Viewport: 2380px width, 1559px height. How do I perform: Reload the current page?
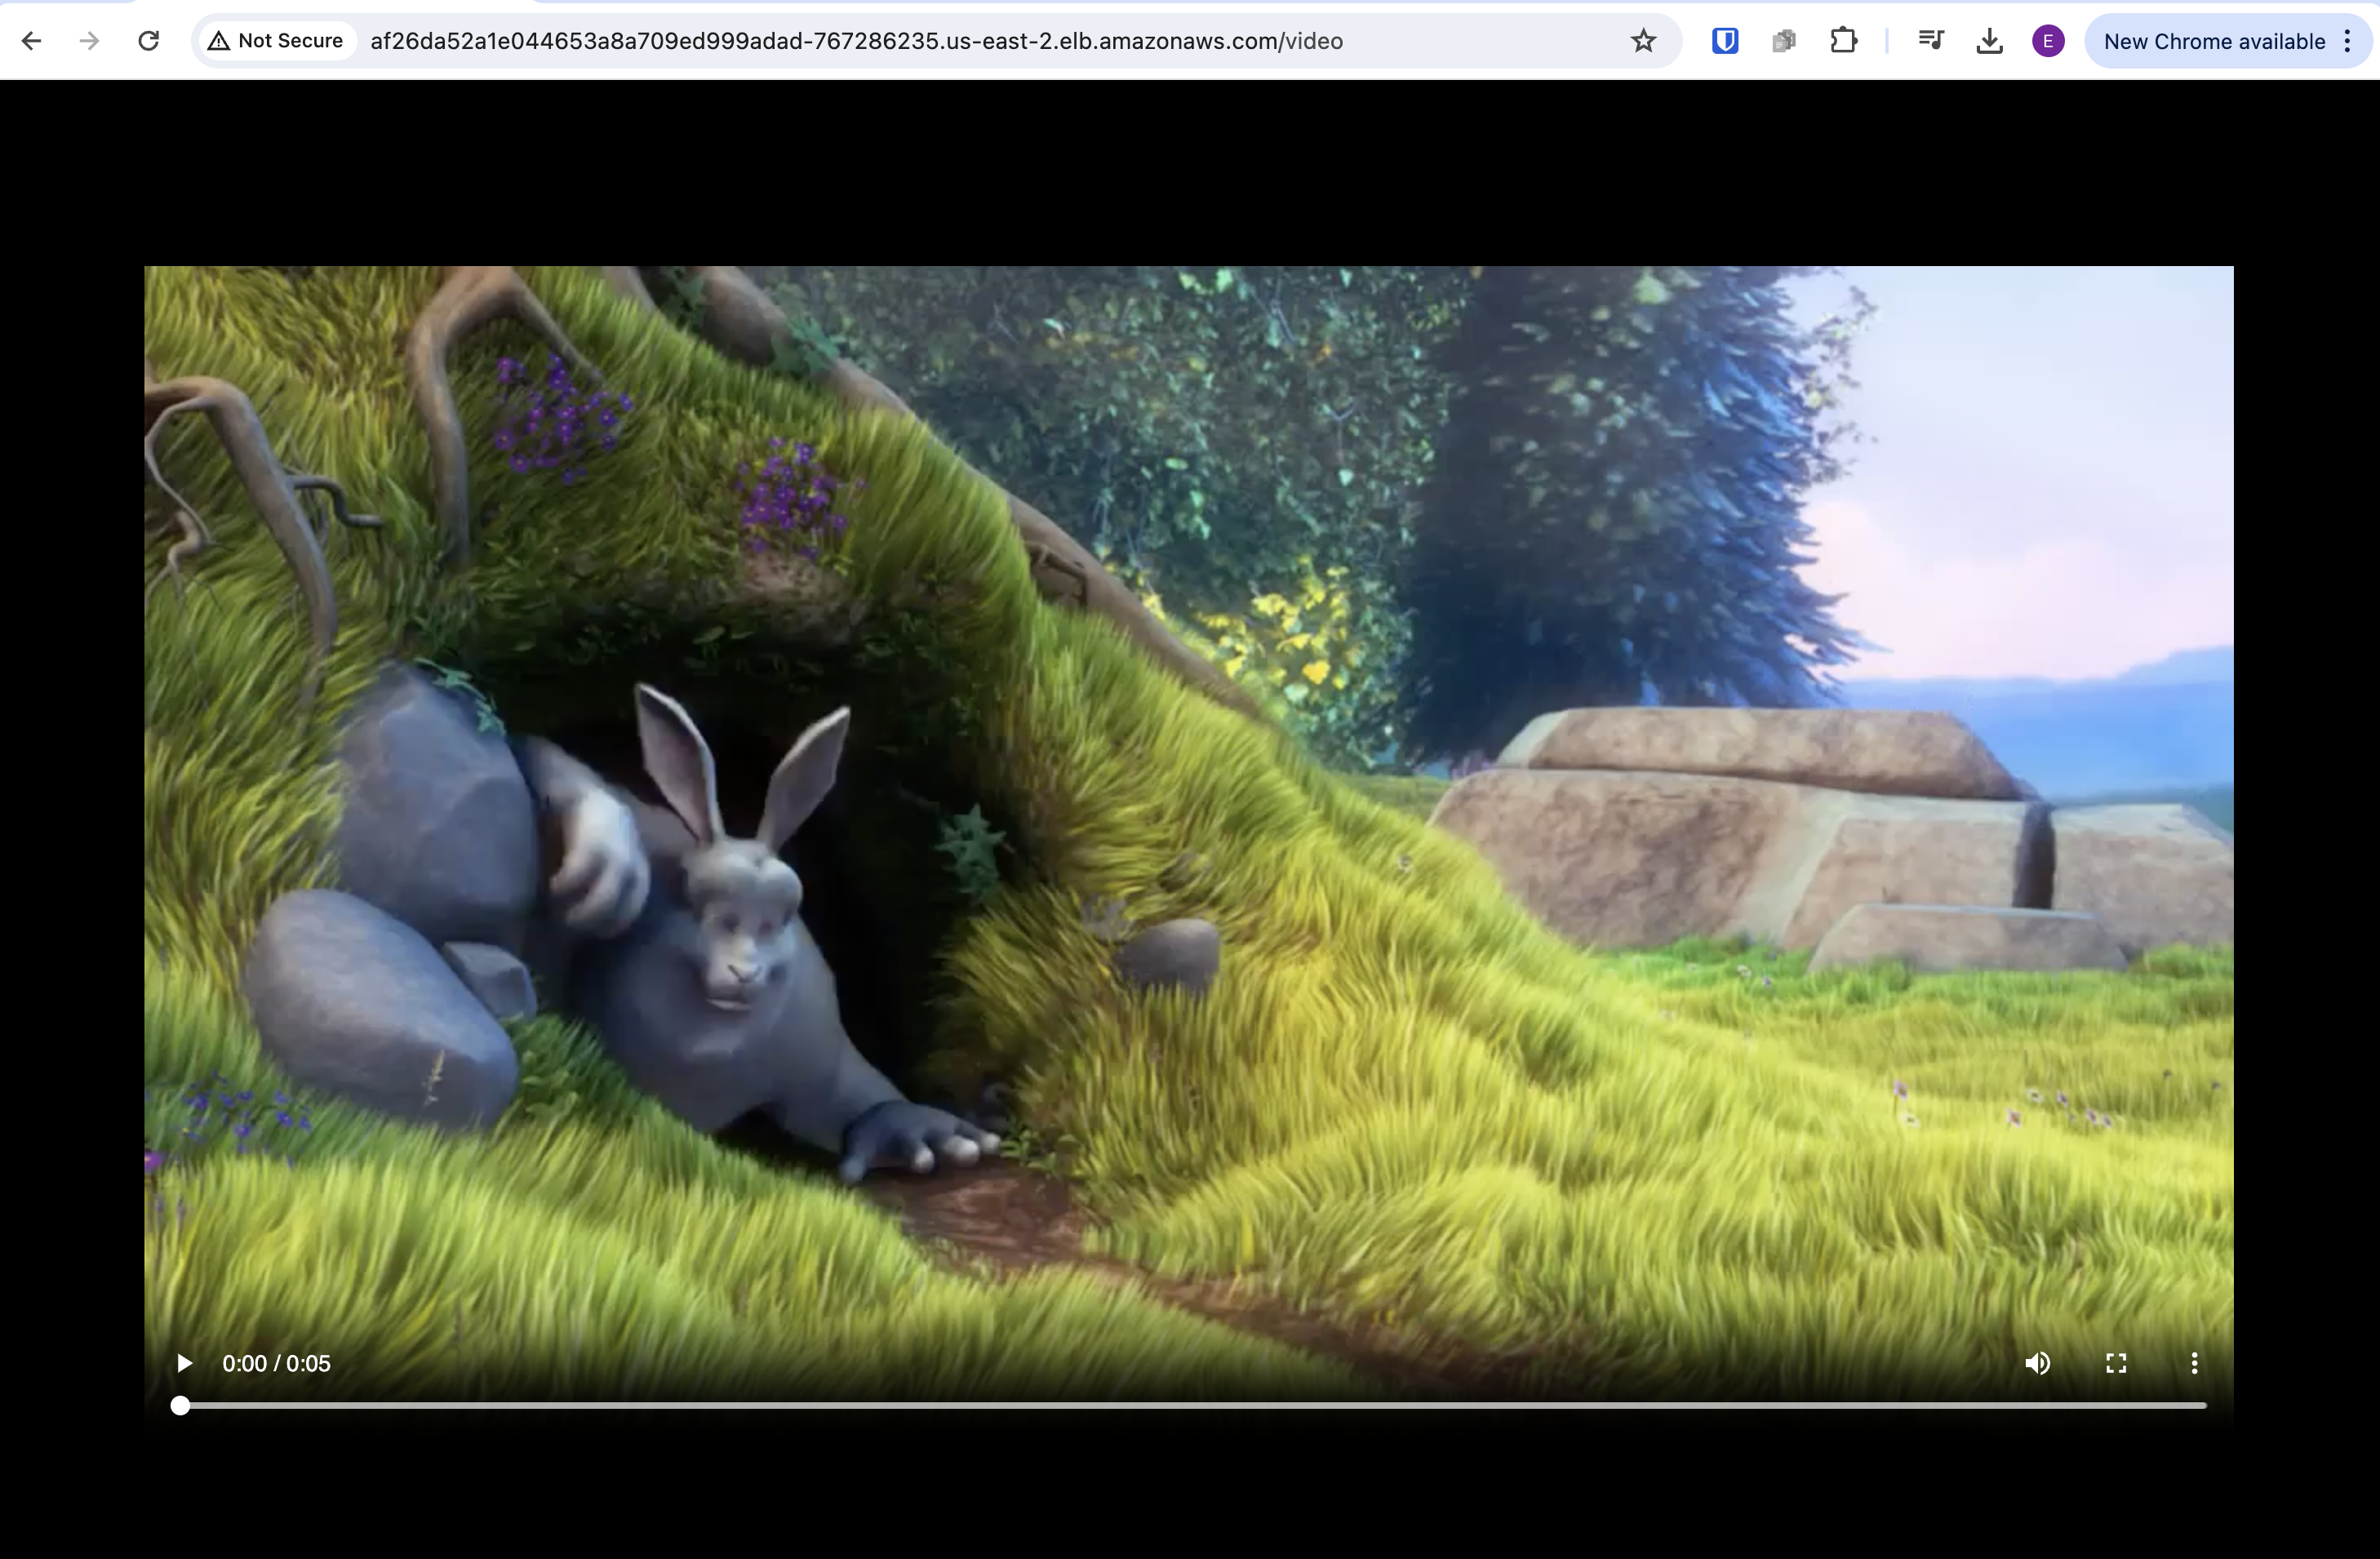[148, 41]
